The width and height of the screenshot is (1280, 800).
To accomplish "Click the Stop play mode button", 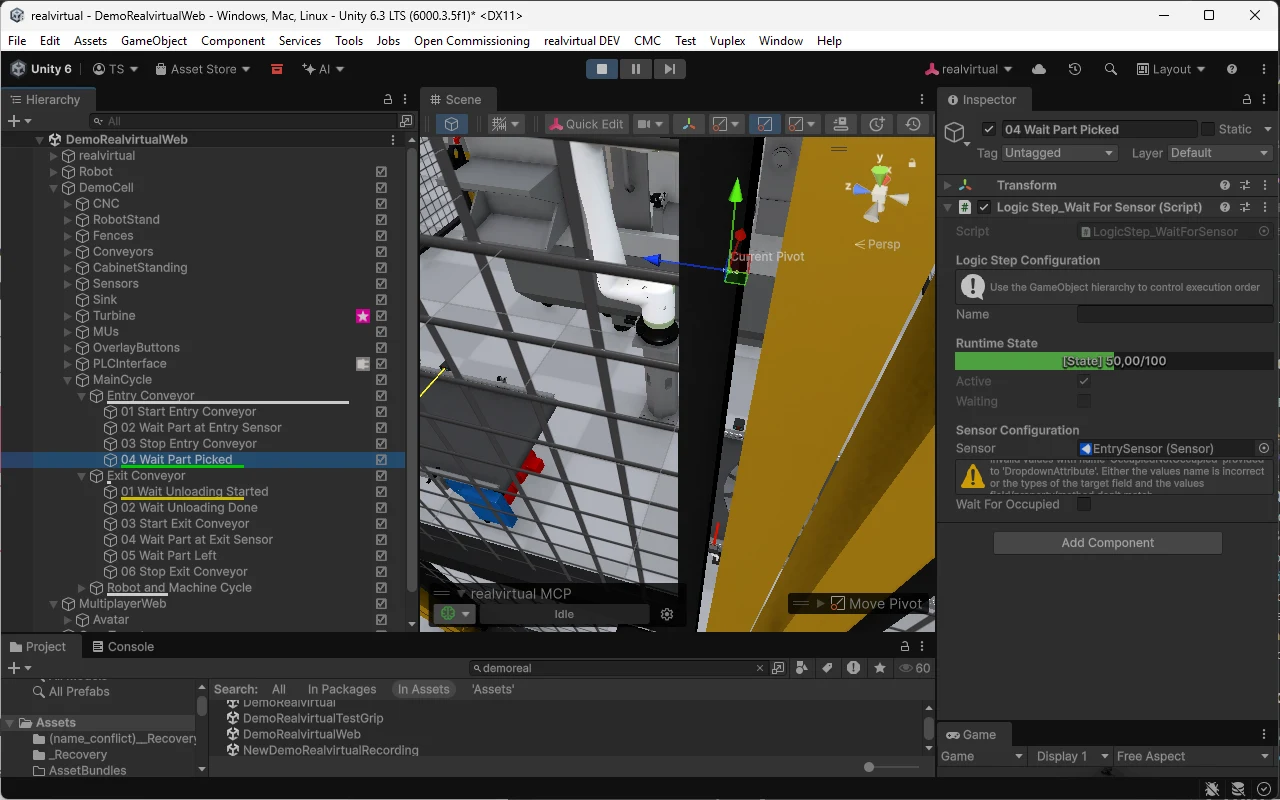I will [x=602, y=69].
